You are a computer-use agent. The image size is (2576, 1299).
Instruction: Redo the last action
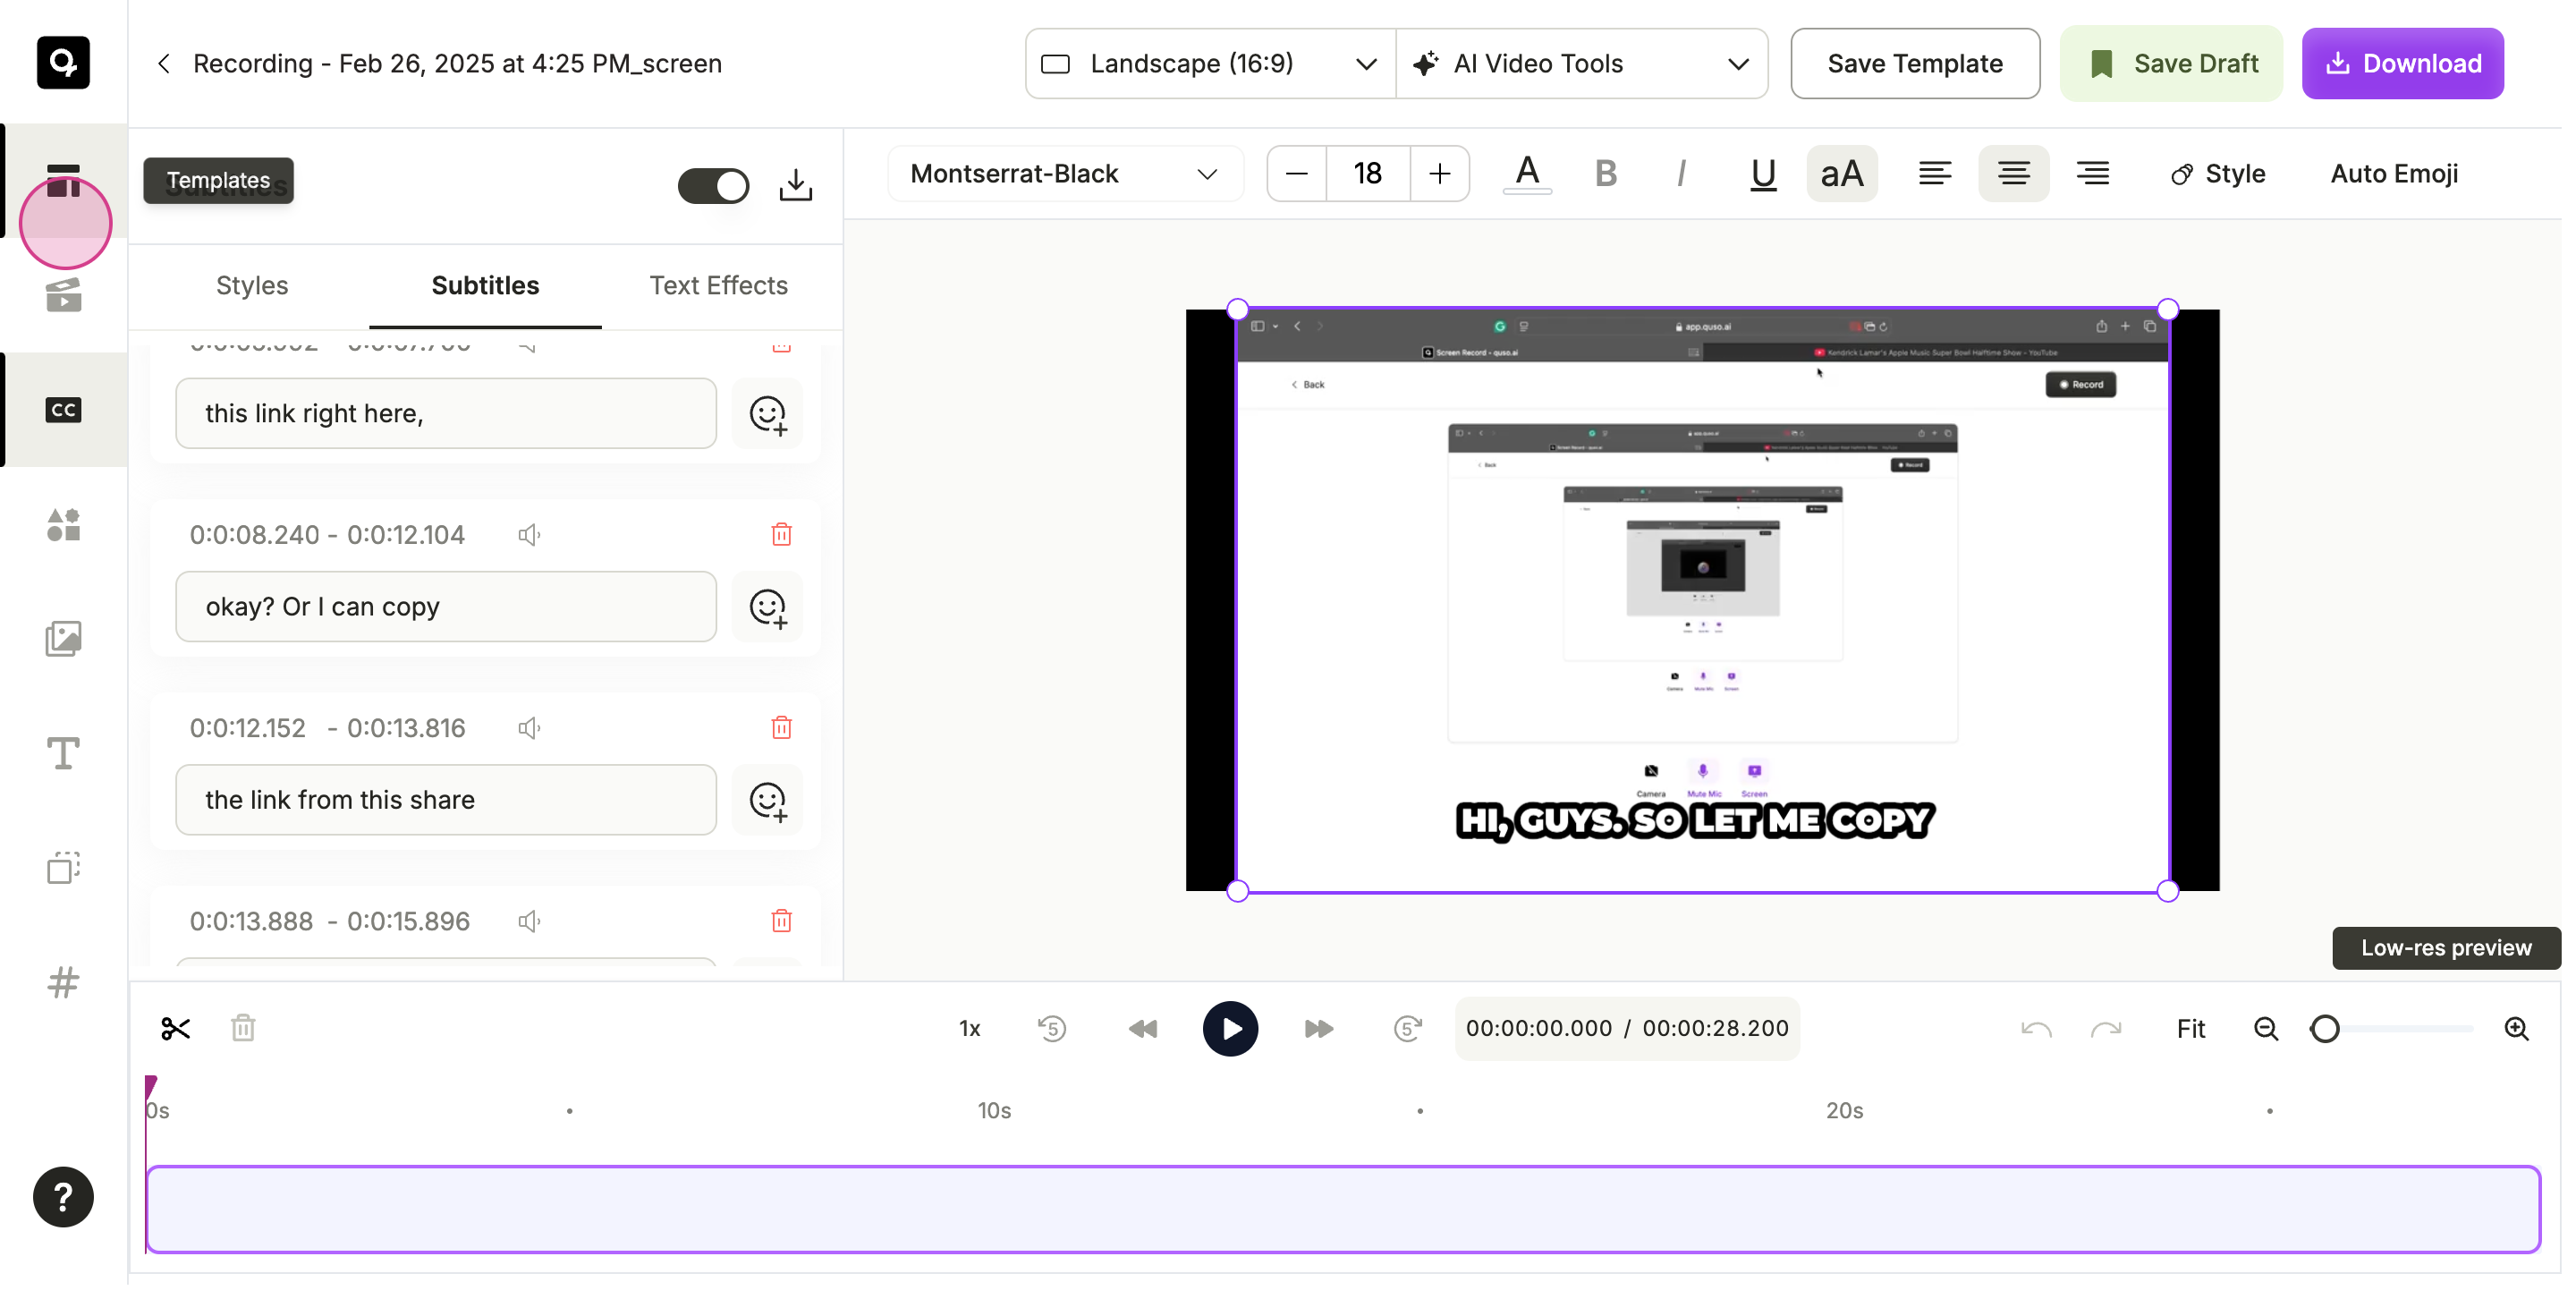(2106, 1029)
